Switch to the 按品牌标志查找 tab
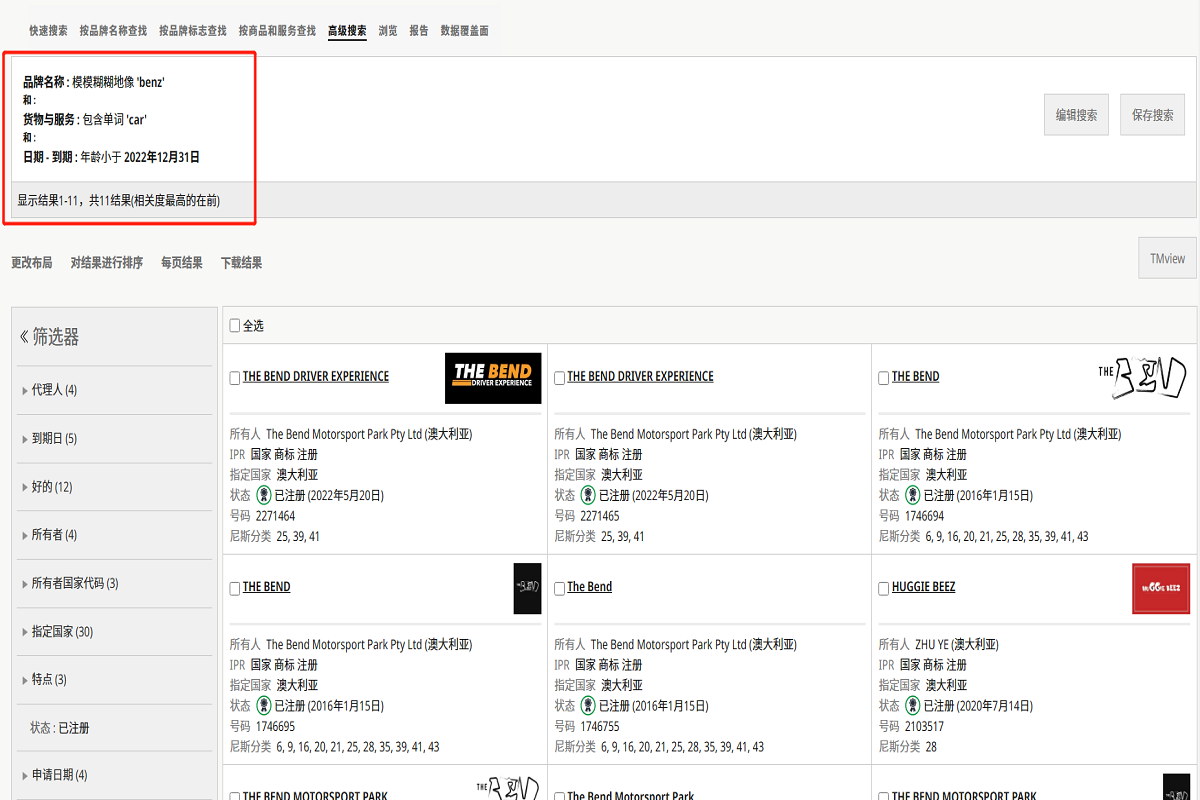Screen dimensions: 1200x800 [192, 31]
